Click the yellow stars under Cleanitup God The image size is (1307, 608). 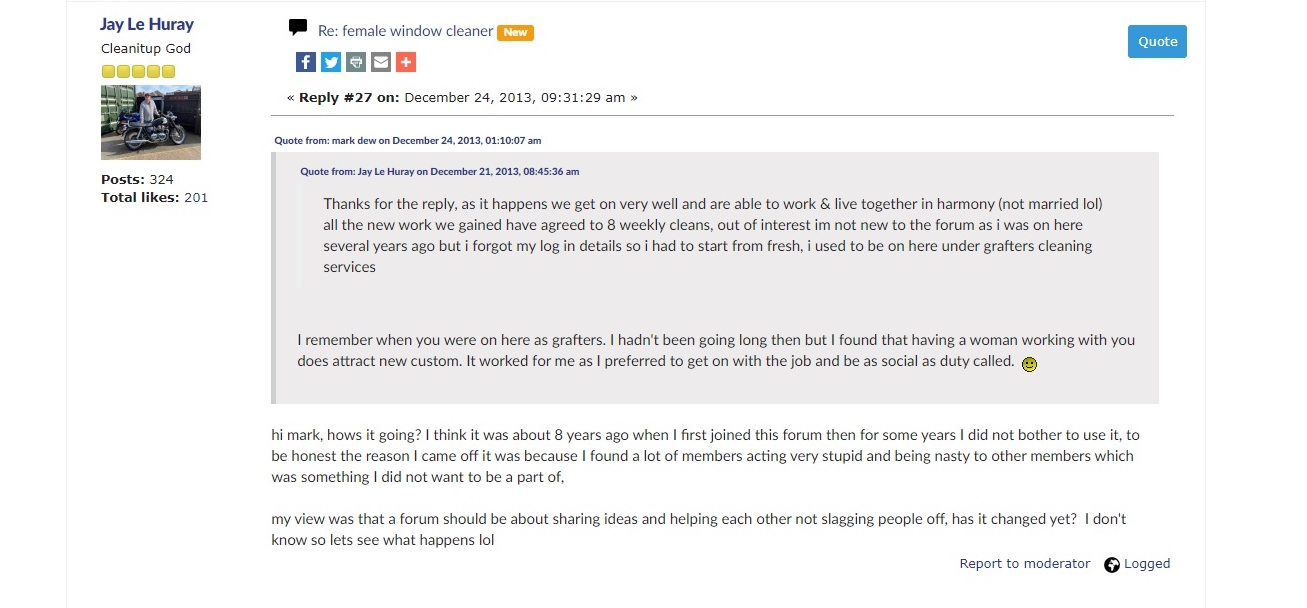coord(138,71)
